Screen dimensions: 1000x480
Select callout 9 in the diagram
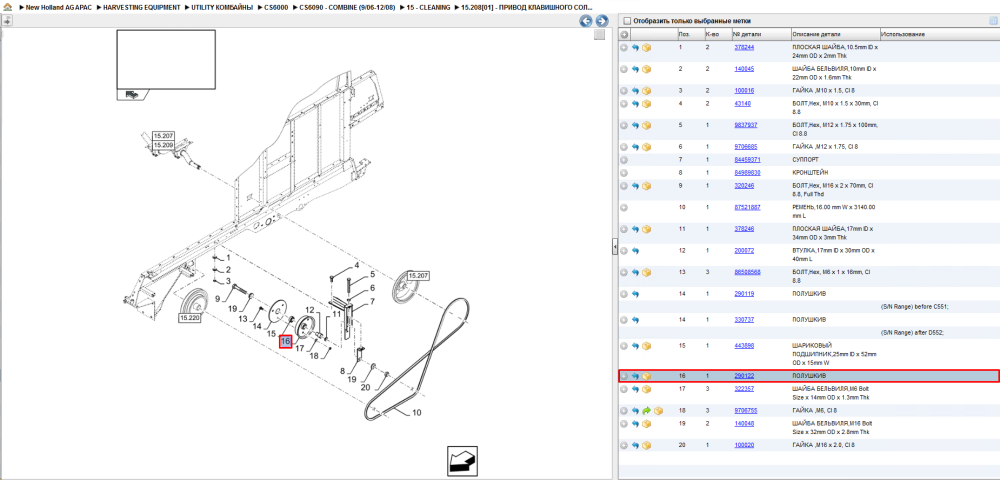pyautogui.click(x=217, y=298)
